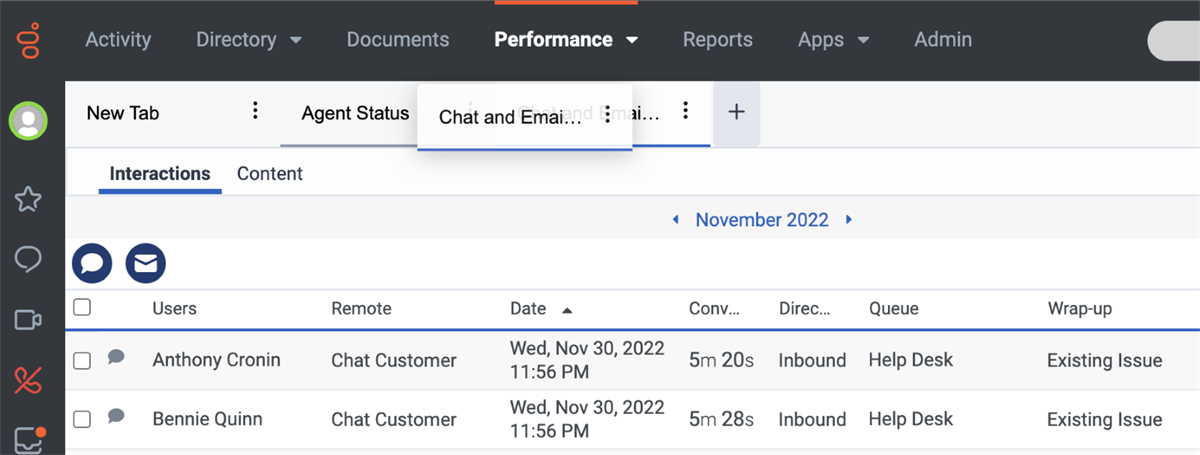Filter interactions by email envelope icon
Image resolution: width=1200 pixels, height=455 pixels.
[x=146, y=263]
